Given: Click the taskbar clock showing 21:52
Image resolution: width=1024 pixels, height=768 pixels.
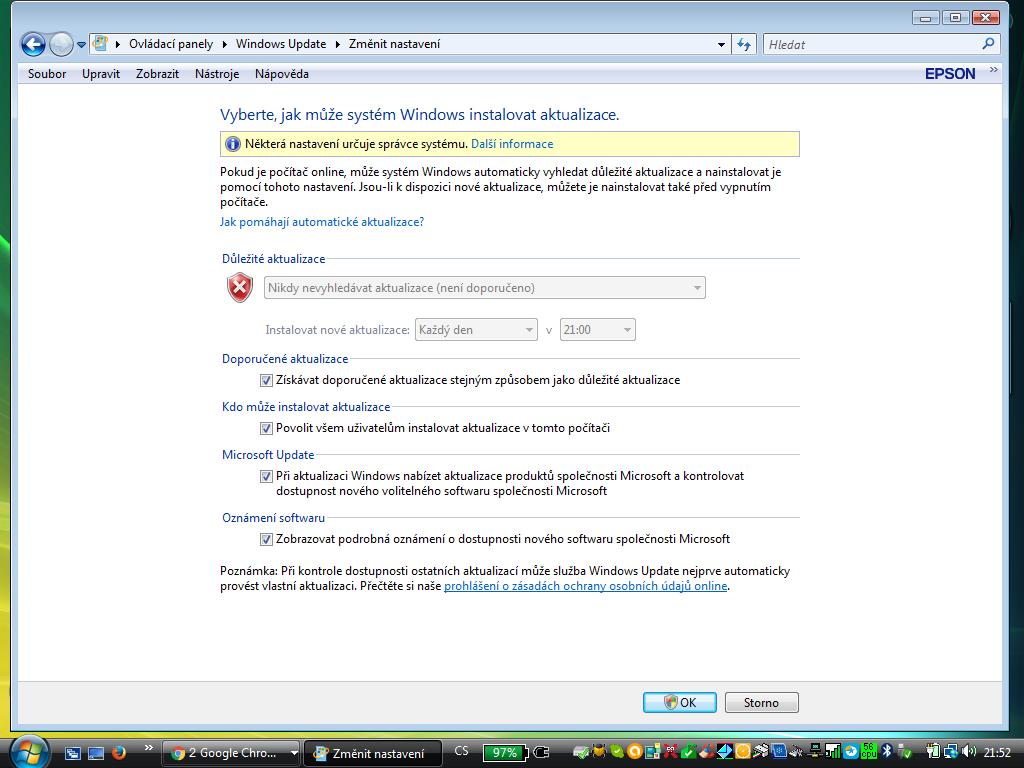Looking at the screenshot, I should (x=997, y=752).
